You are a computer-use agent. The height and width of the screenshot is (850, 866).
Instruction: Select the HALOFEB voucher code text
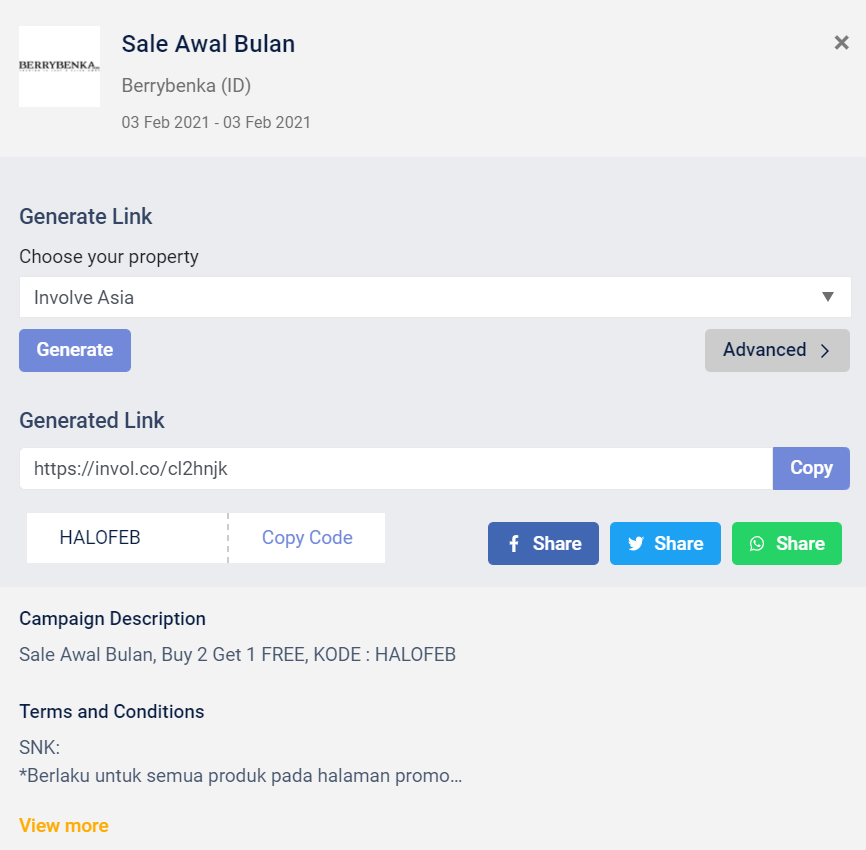(x=100, y=537)
